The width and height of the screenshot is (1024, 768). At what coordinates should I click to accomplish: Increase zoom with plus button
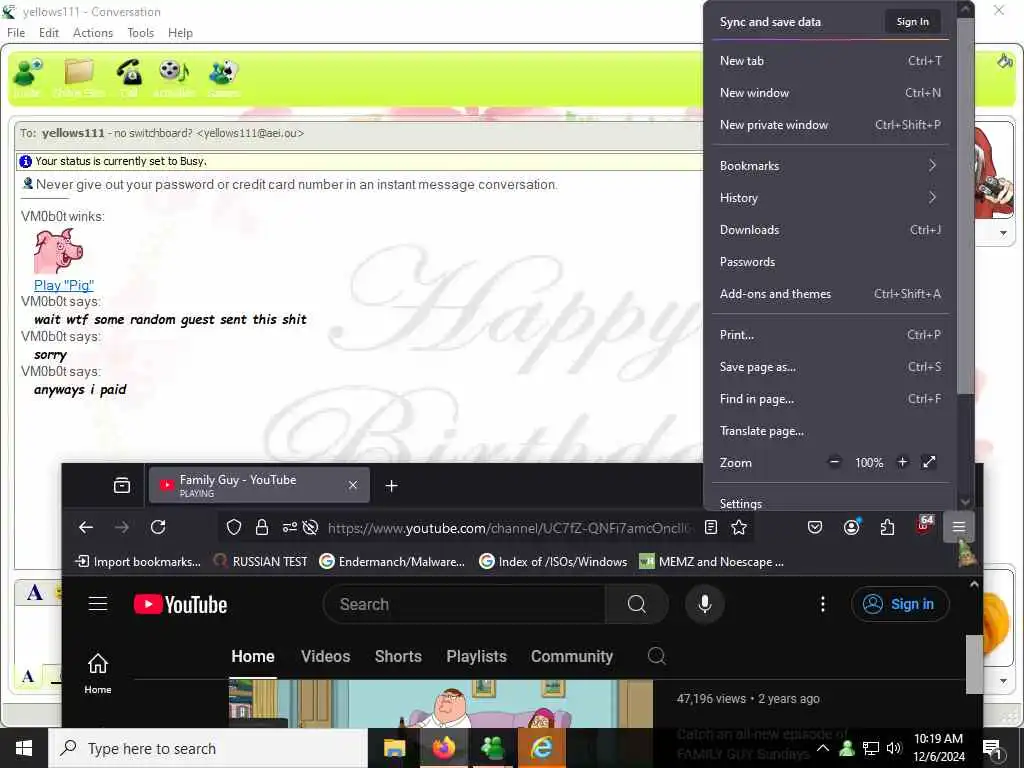902,462
